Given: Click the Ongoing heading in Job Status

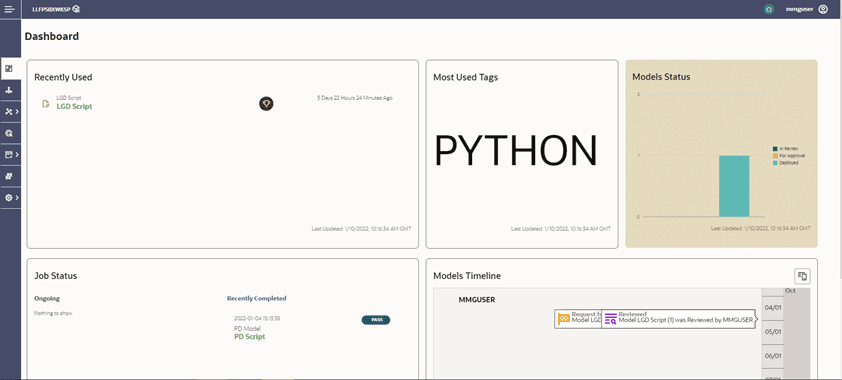Looking at the screenshot, I should (x=47, y=298).
